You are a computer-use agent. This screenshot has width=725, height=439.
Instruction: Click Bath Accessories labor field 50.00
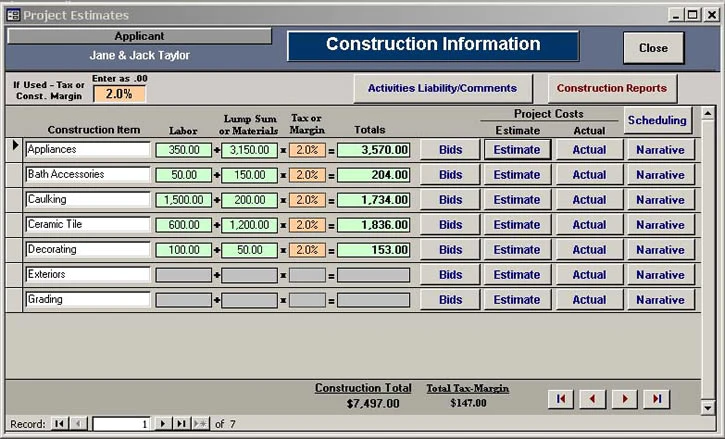(184, 175)
